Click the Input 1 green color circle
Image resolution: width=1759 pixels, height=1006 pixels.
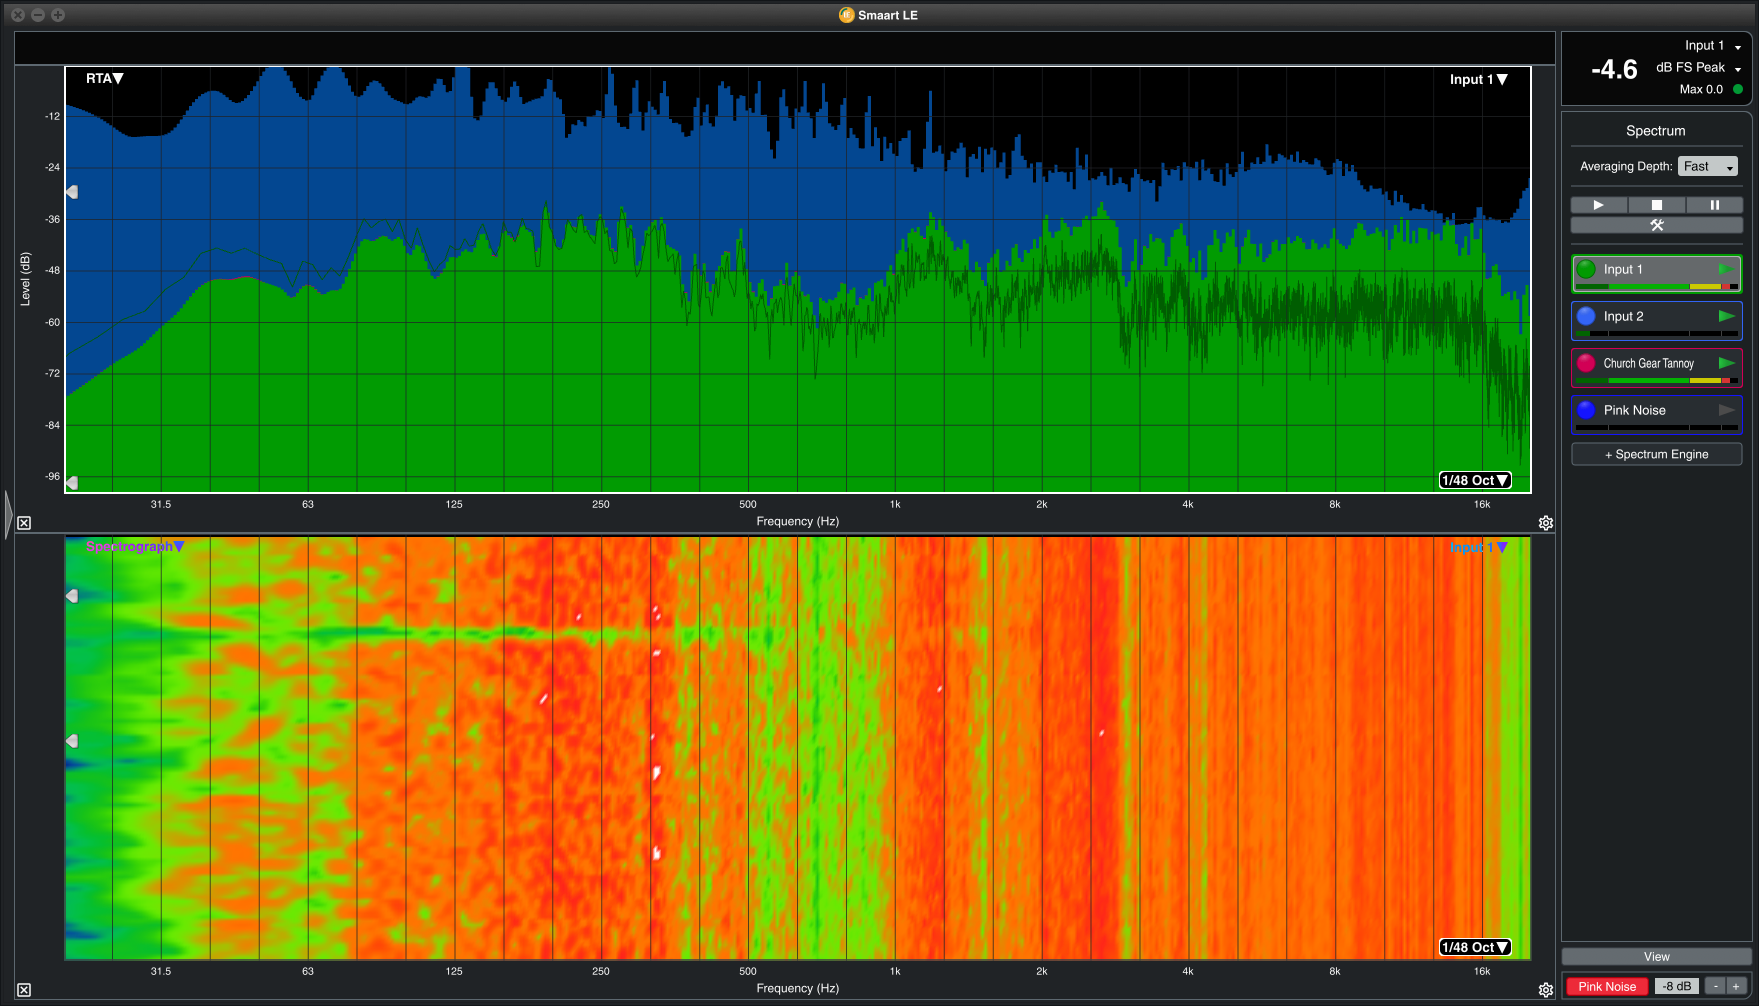(1586, 269)
